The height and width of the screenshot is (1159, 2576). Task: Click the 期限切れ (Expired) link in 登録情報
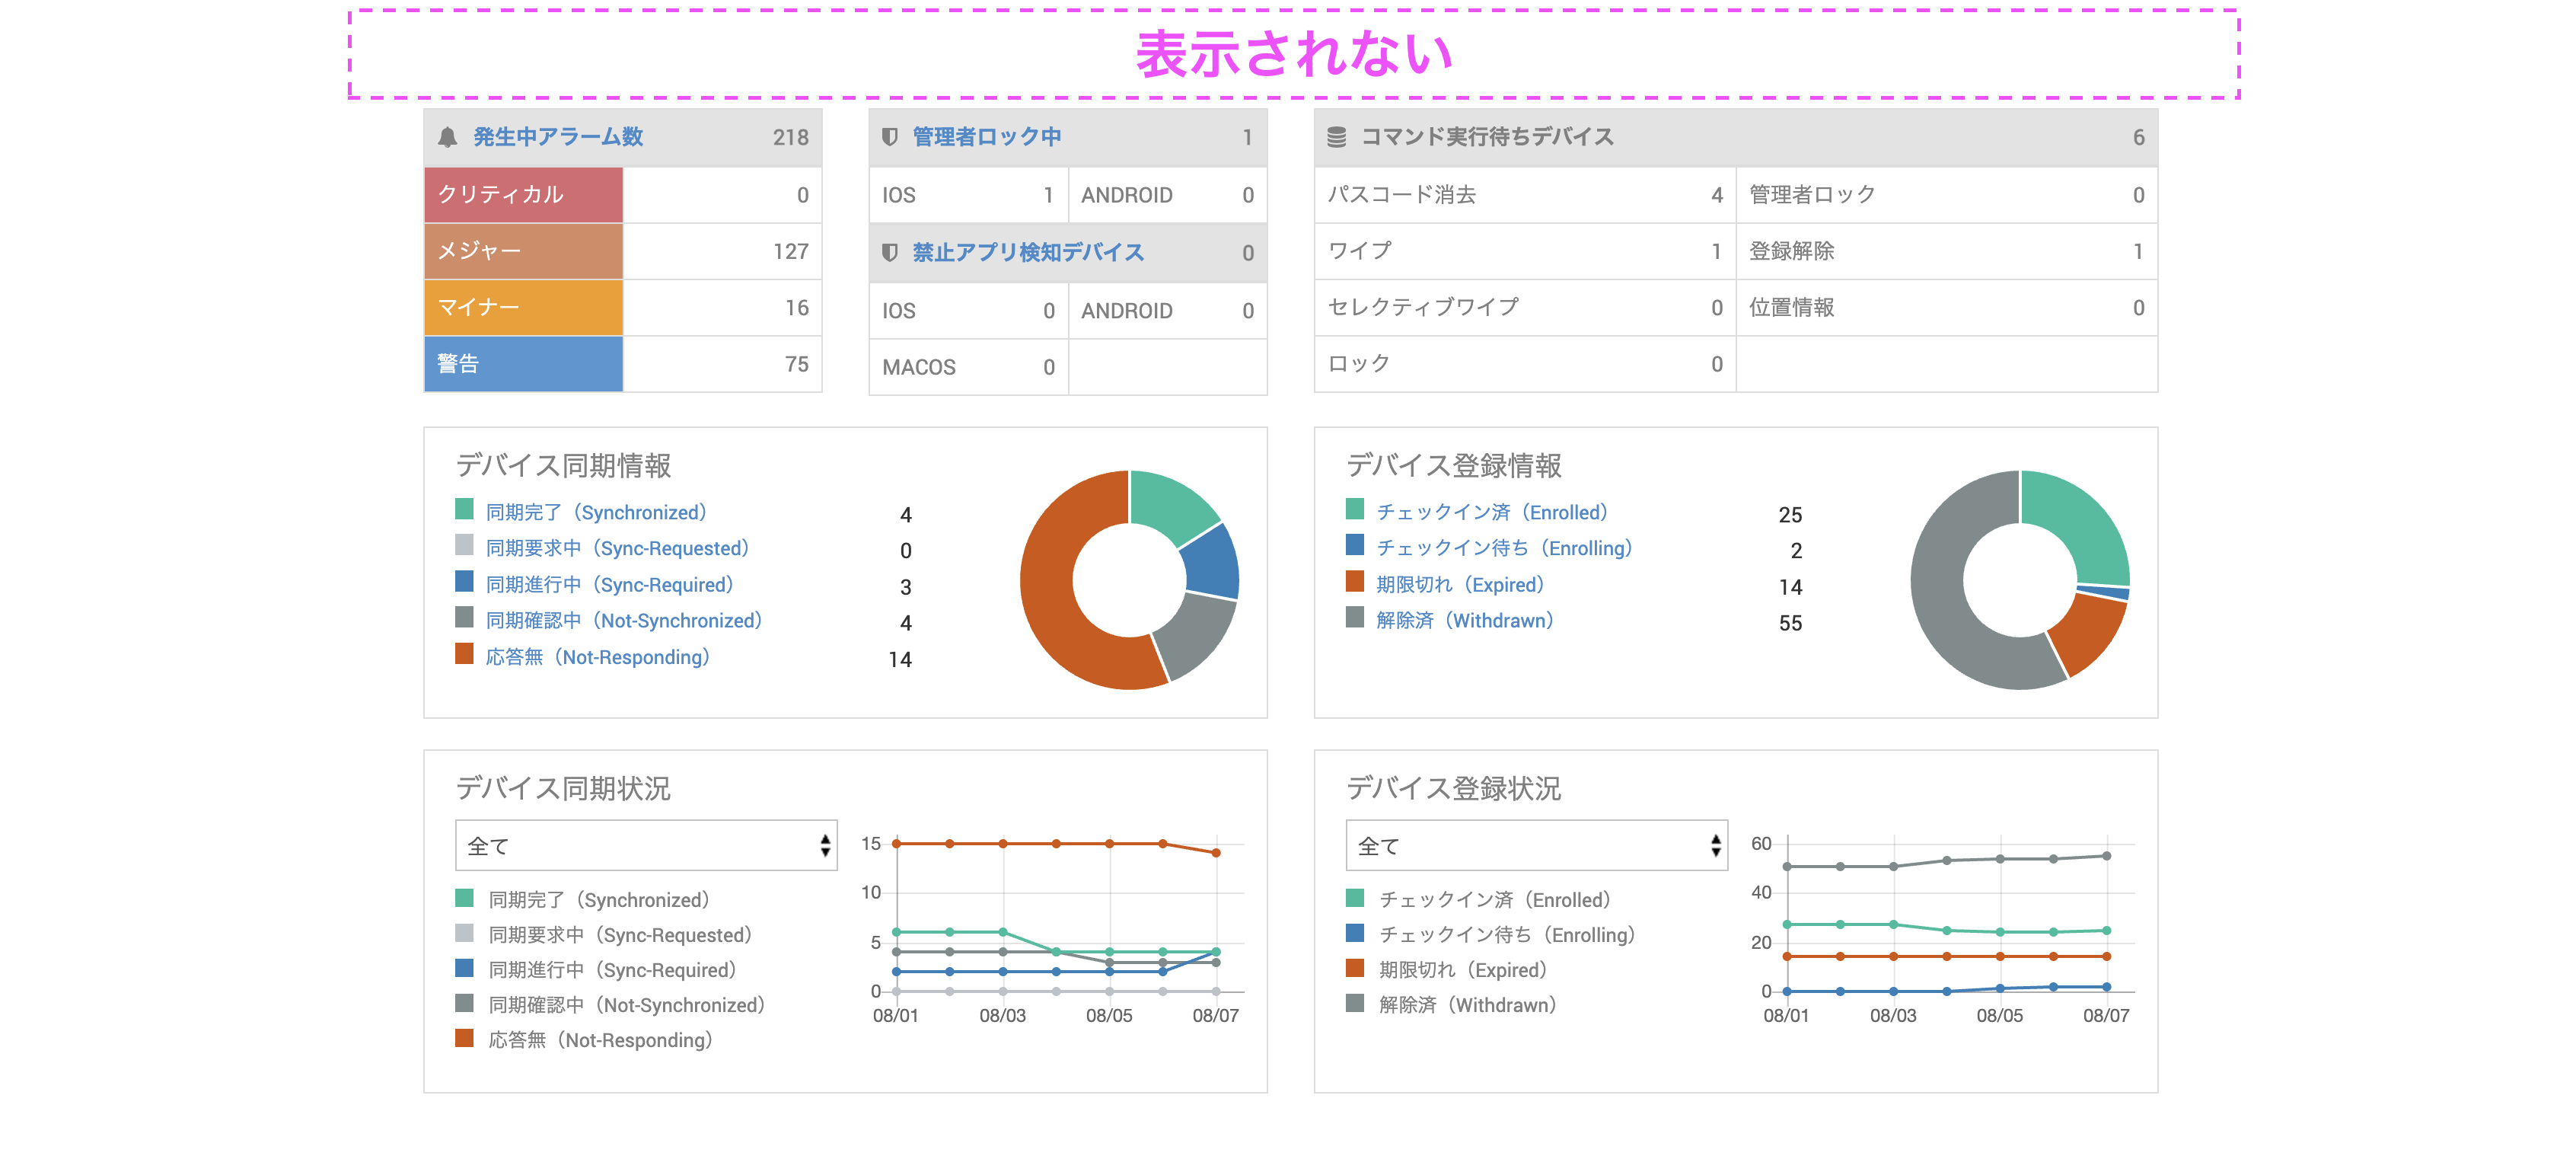pos(1459,585)
